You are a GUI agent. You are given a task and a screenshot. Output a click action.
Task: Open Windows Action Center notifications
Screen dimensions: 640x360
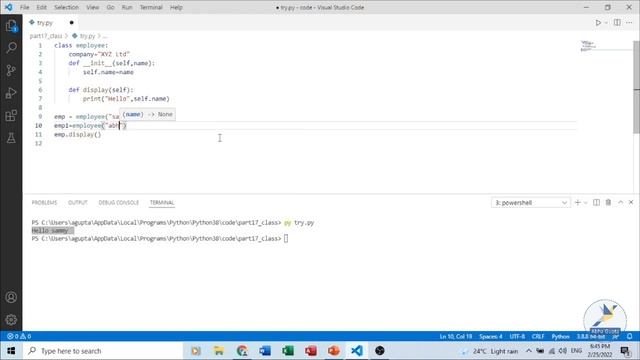pyautogui.click(x=625, y=351)
